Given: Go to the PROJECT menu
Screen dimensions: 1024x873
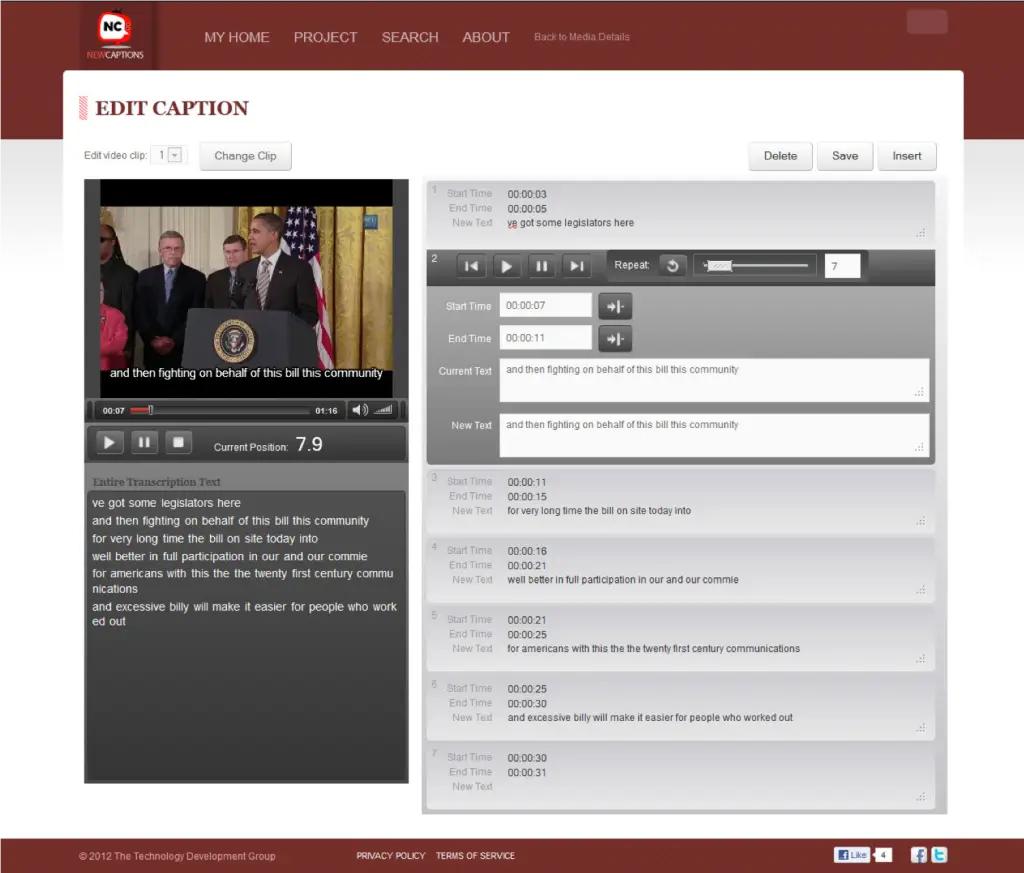Looking at the screenshot, I should 325,37.
